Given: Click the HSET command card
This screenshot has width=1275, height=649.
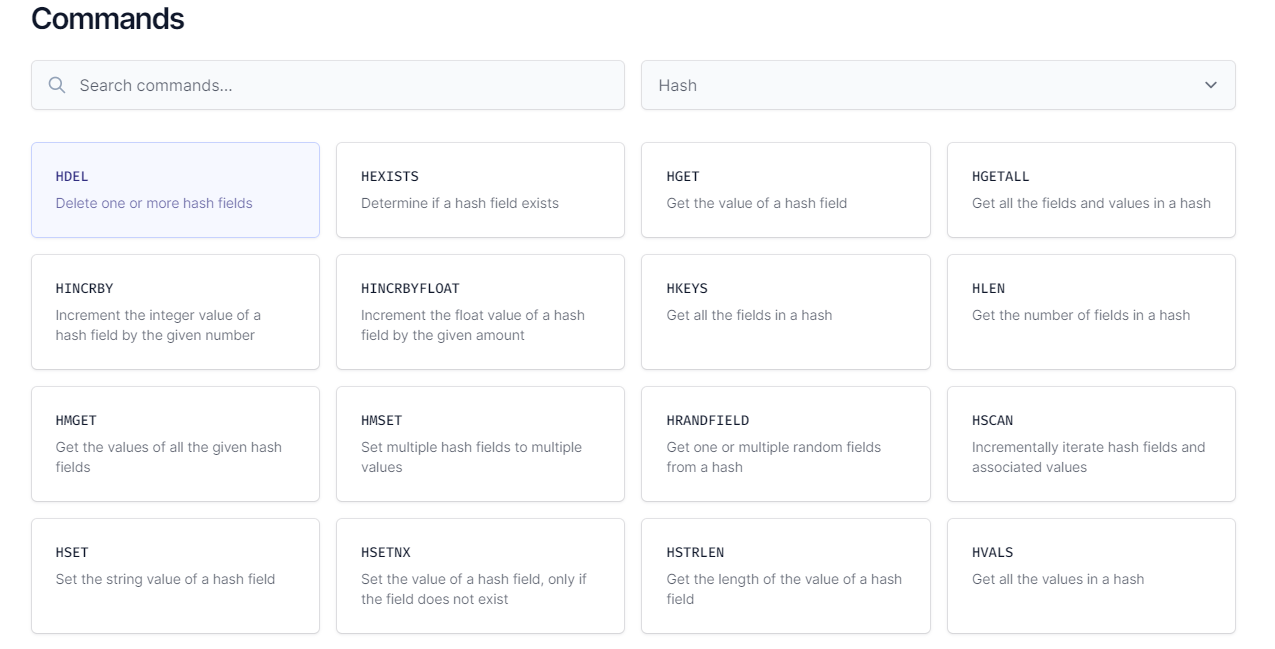Looking at the screenshot, I should 175,576.
